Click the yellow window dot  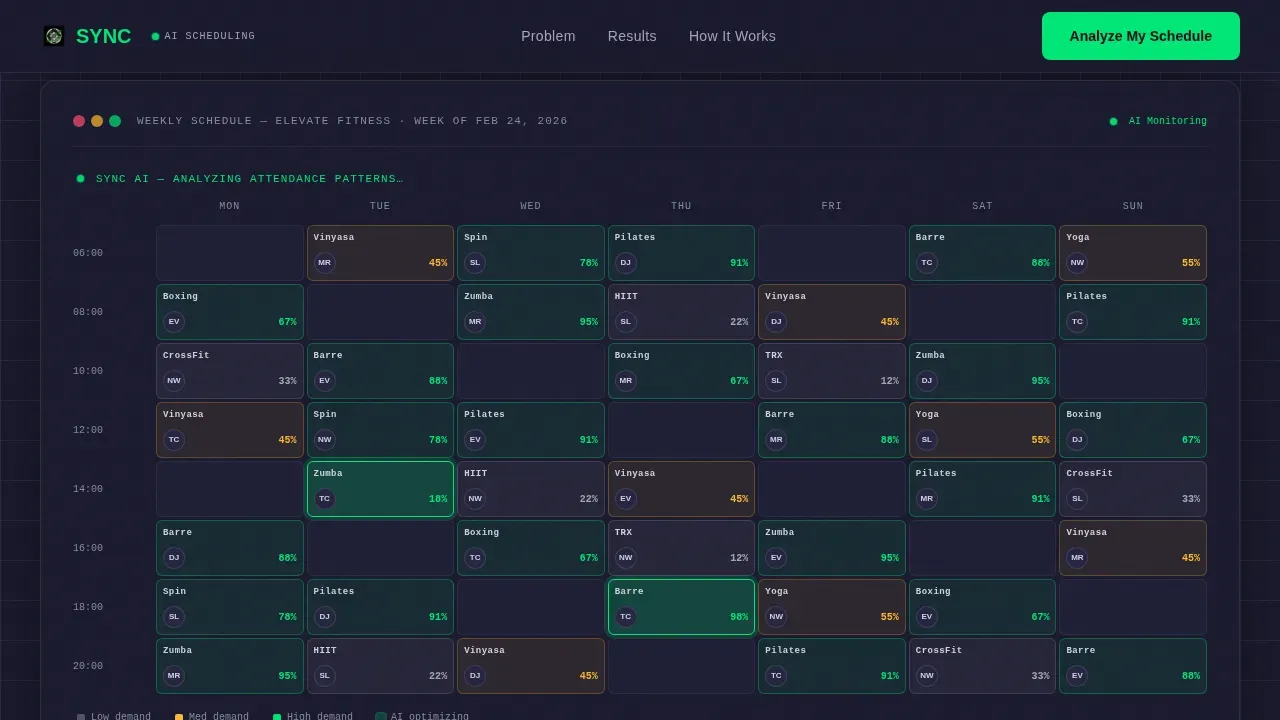coord(97,121)
